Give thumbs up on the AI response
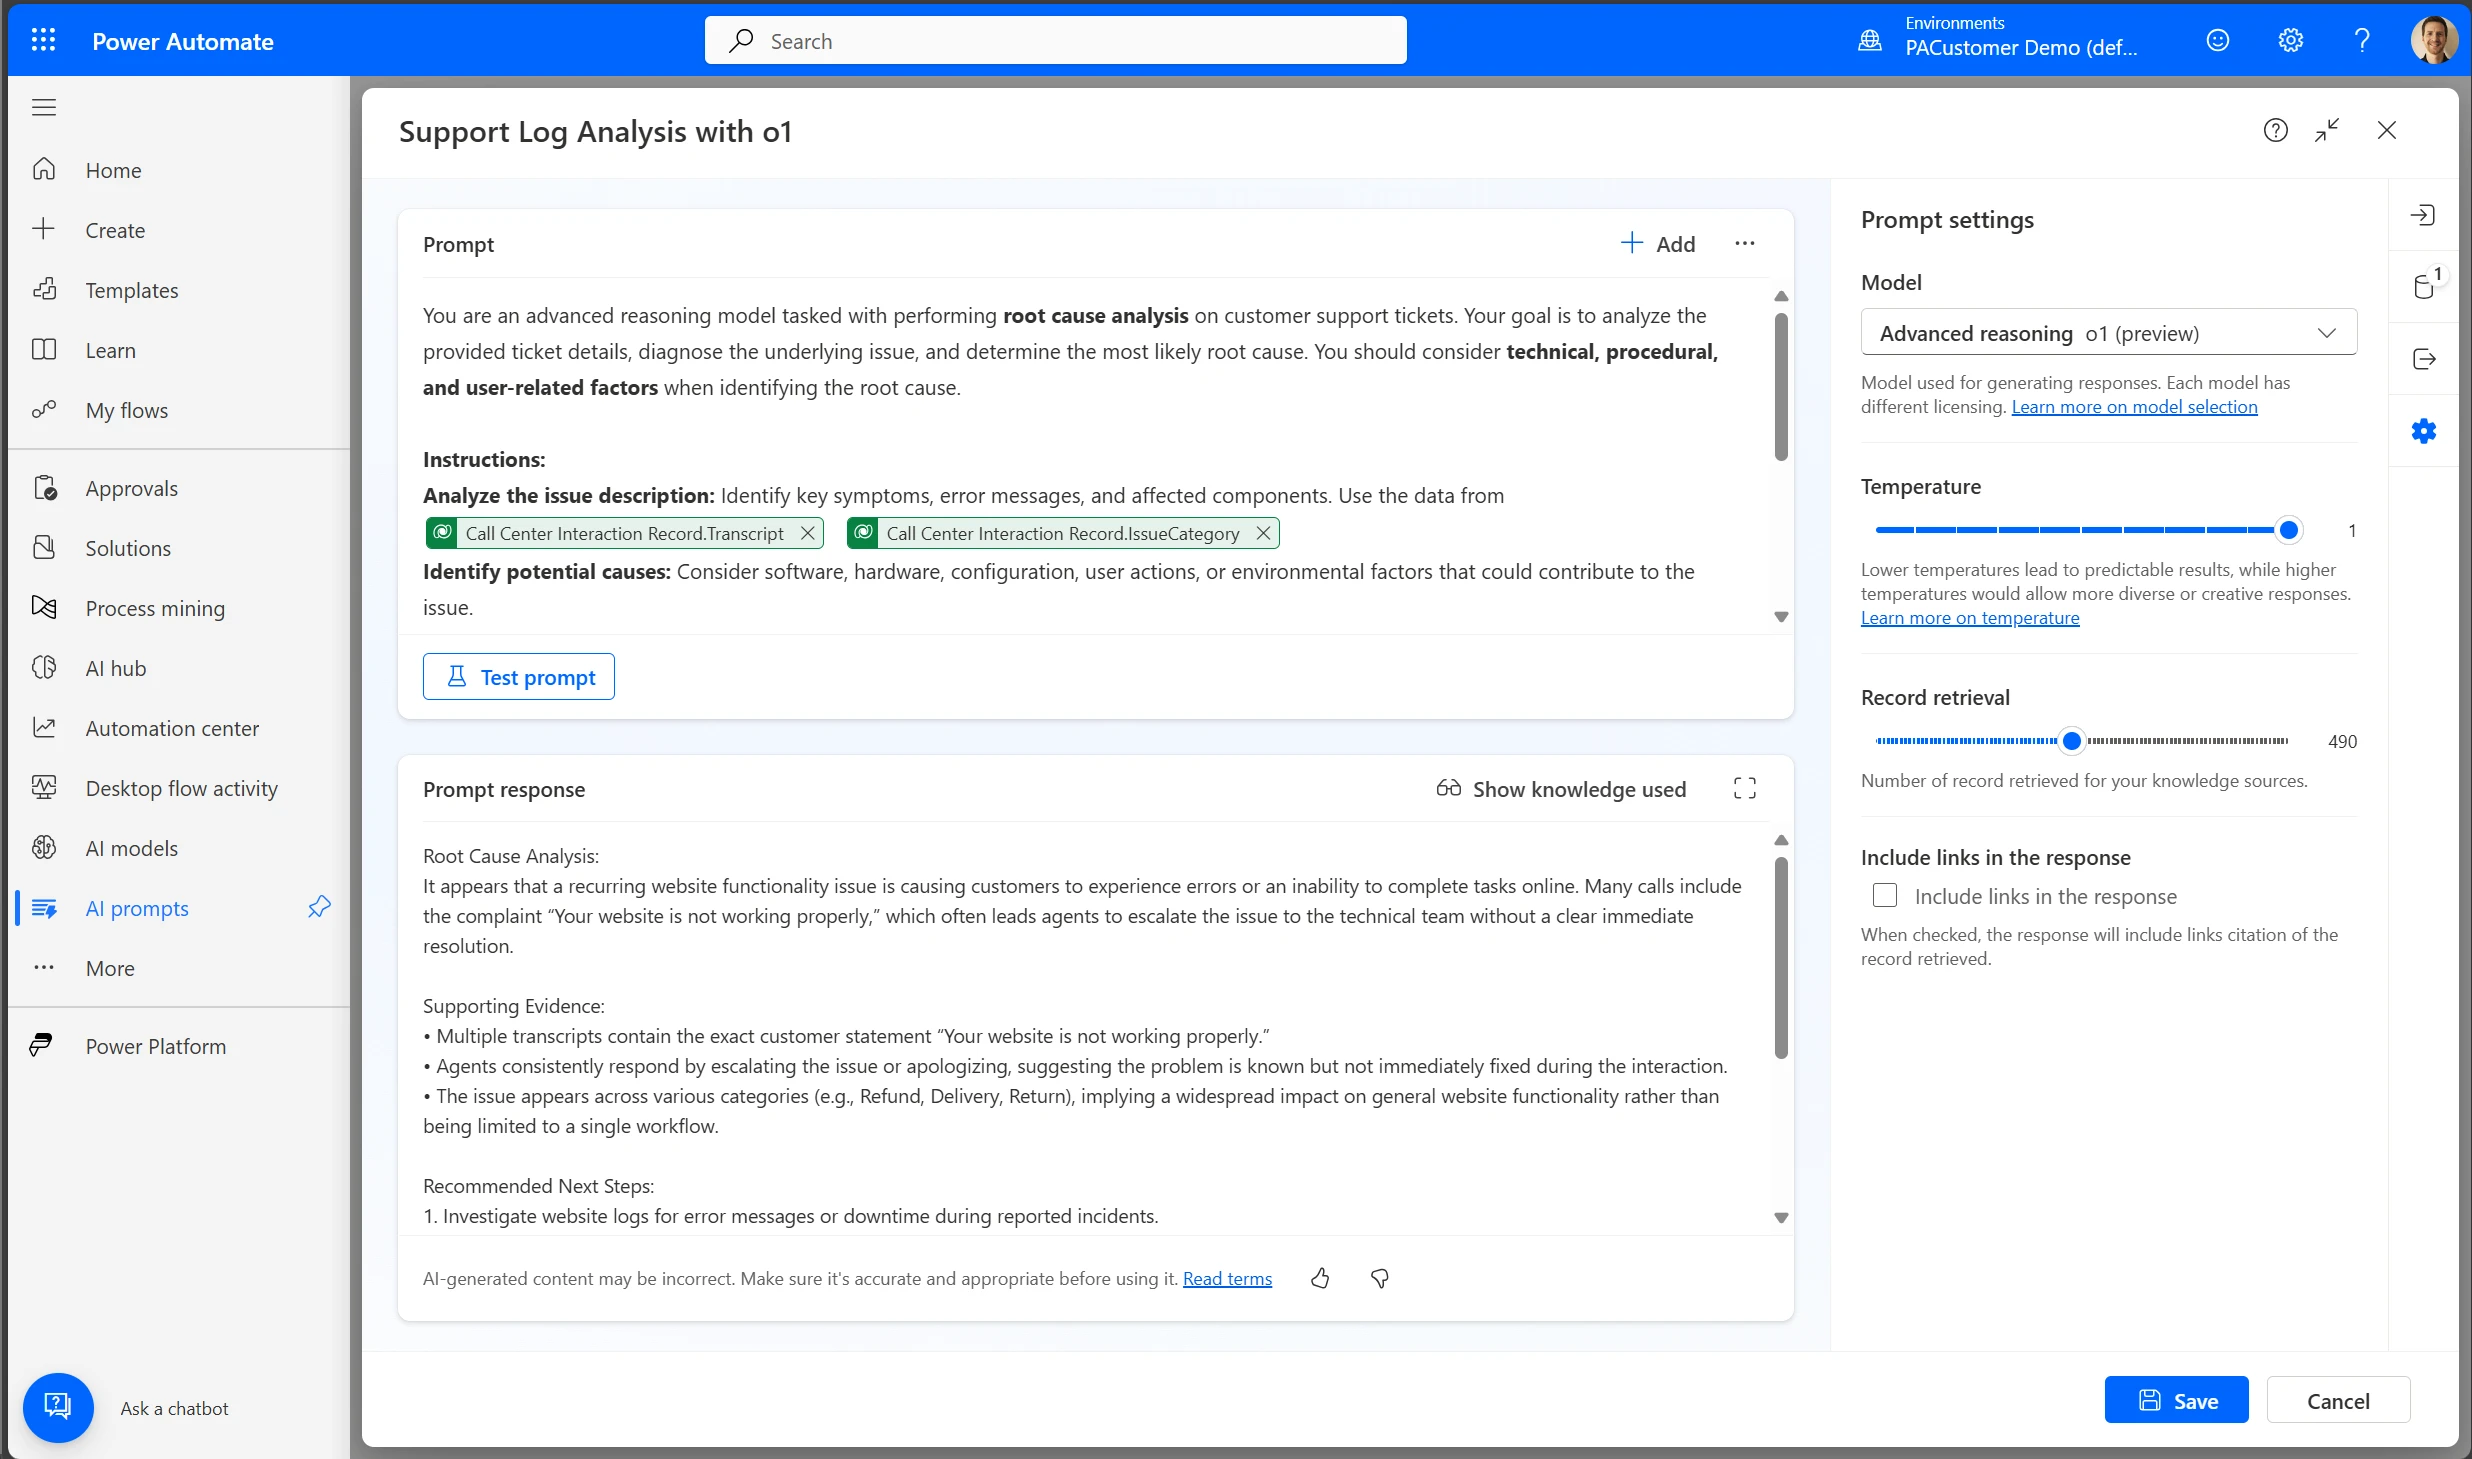 pos(1320,1279)
